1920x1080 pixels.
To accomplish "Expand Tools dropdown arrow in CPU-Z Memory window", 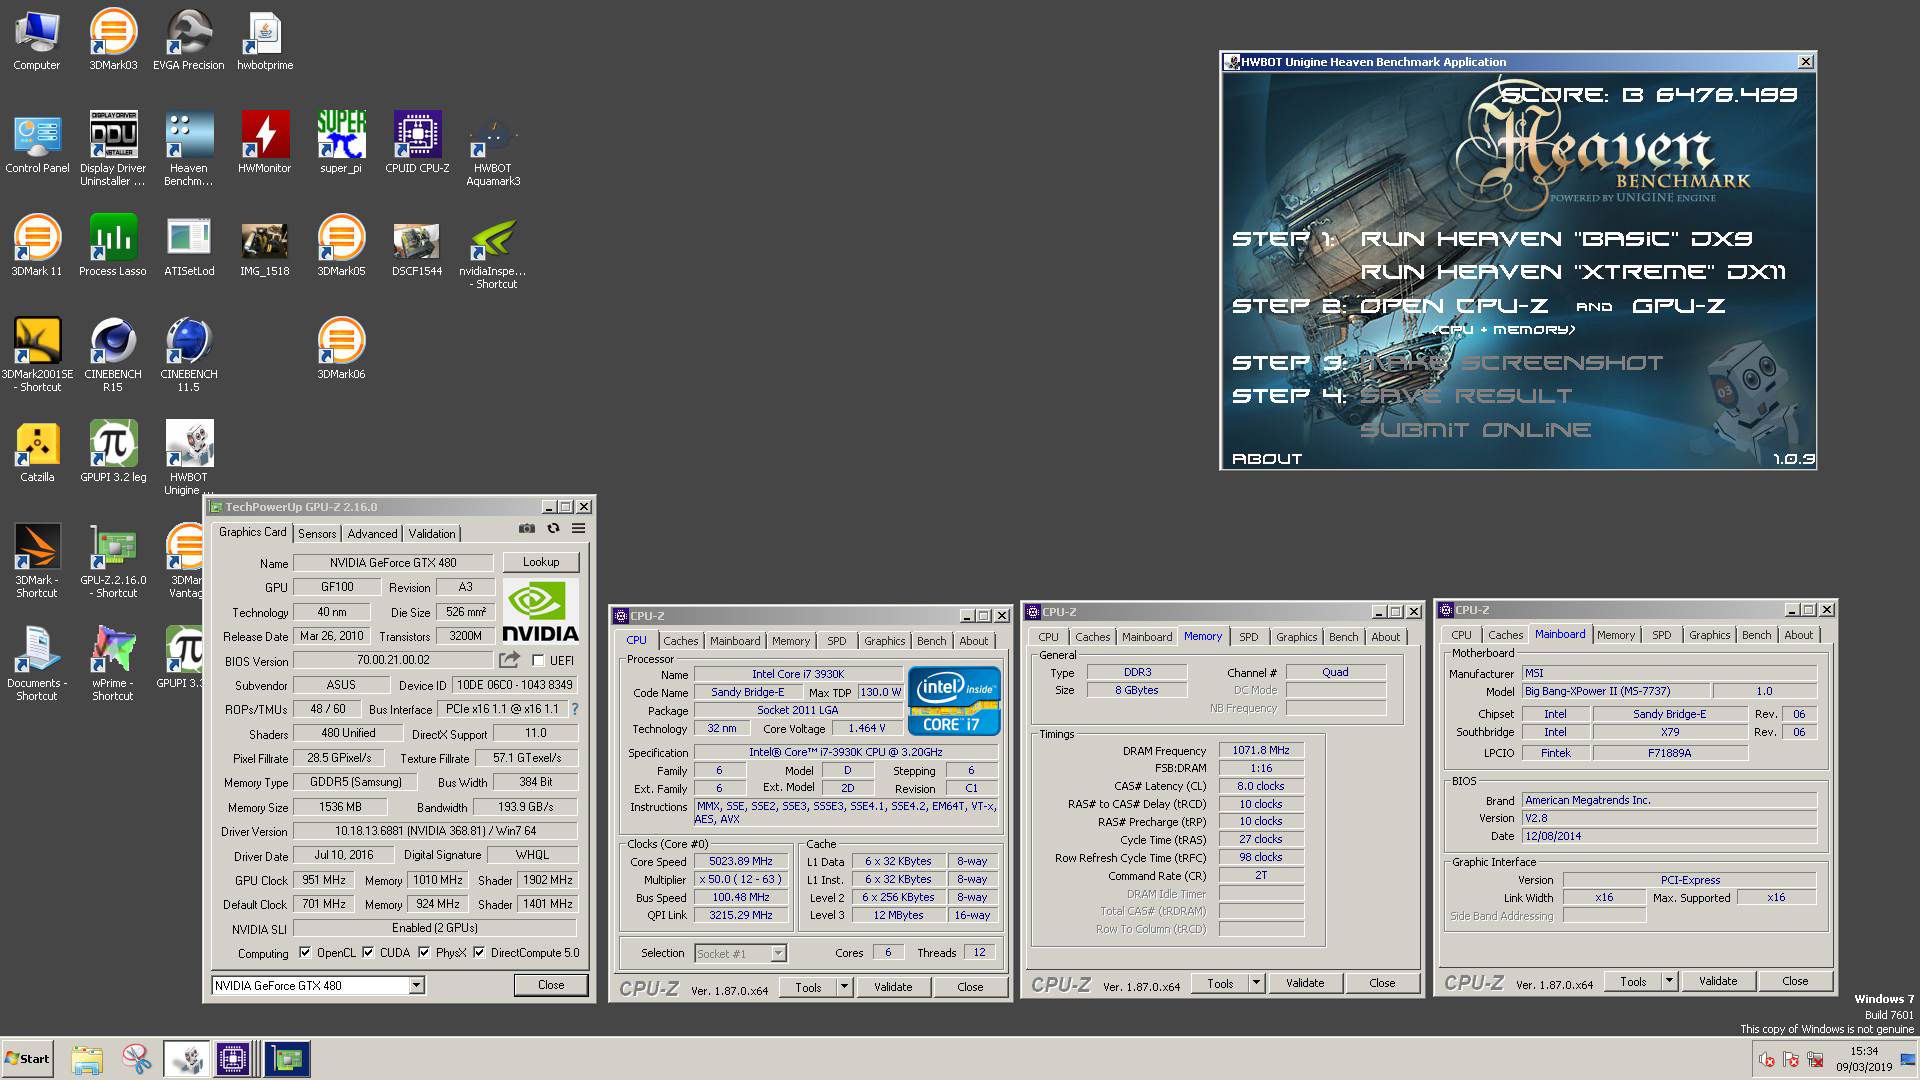I will tap(1256, 983).
